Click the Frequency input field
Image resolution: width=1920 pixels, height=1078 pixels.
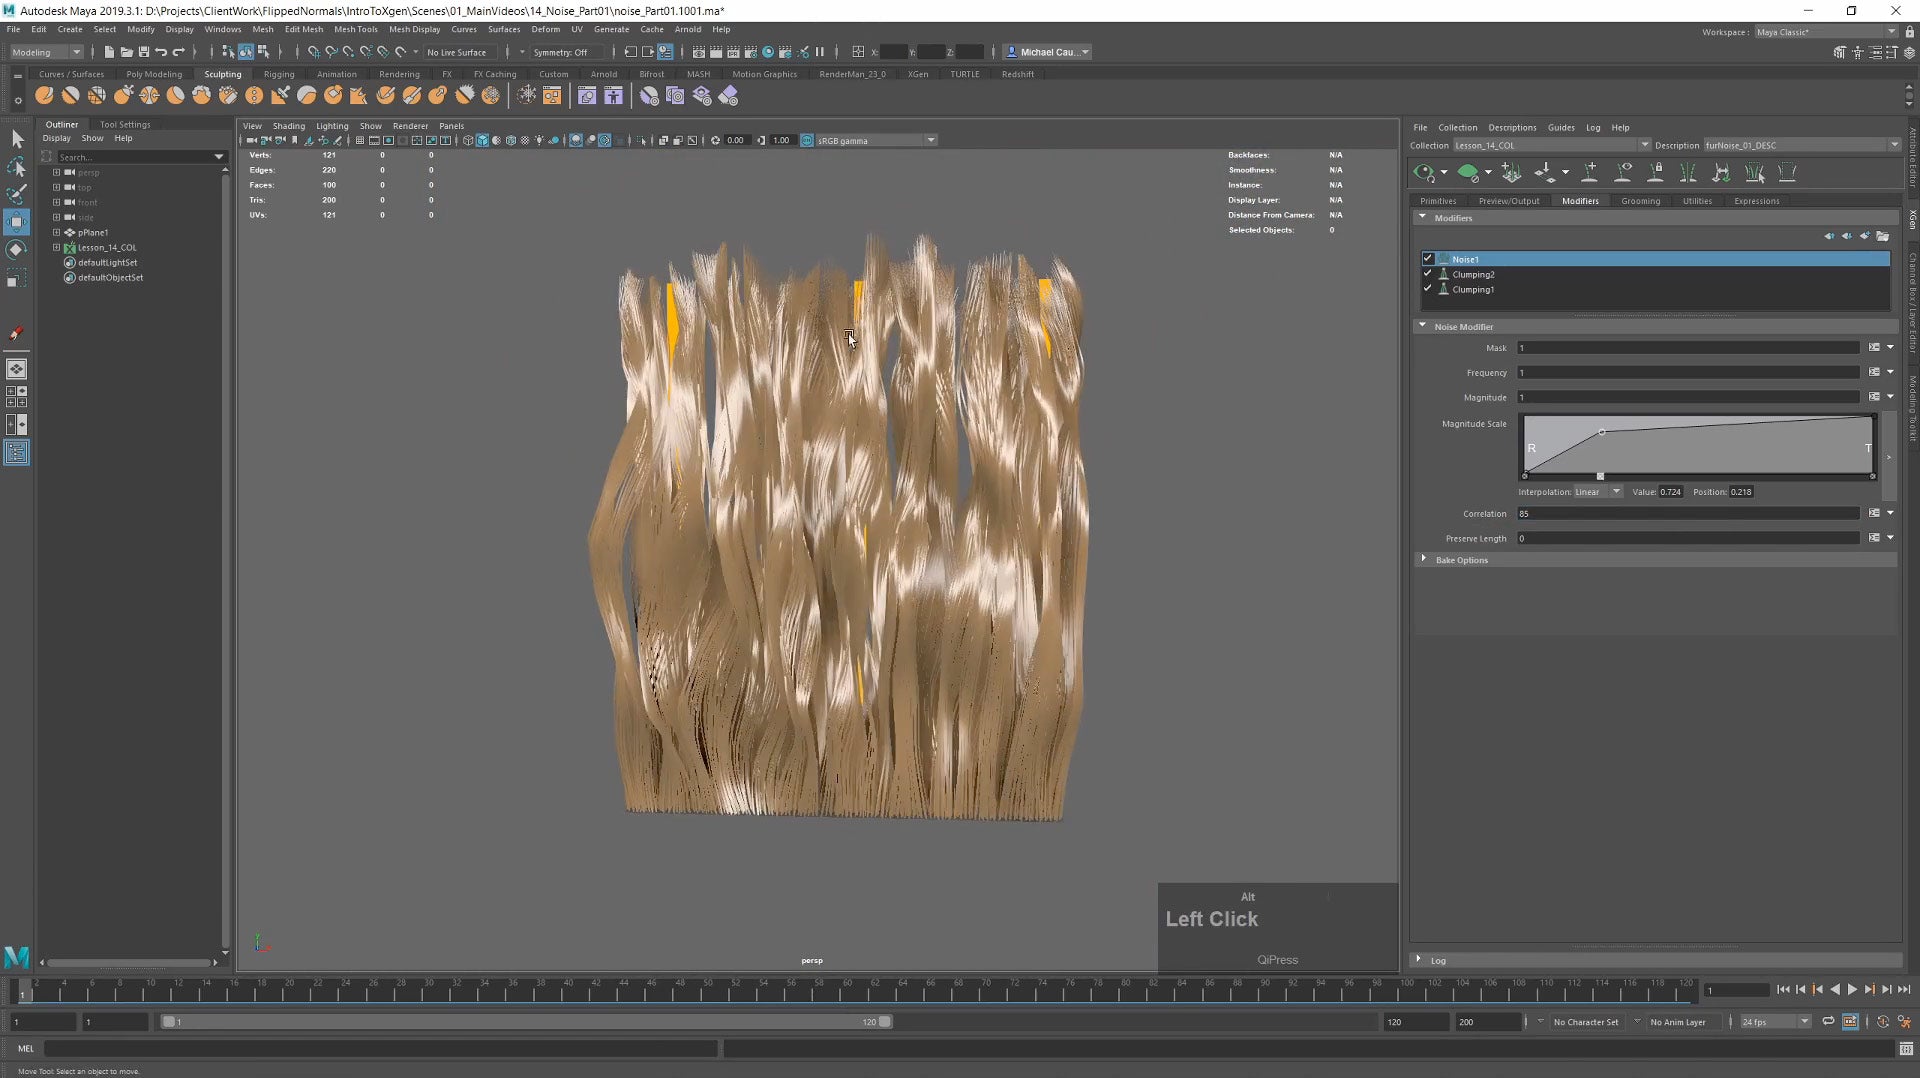1688,372
